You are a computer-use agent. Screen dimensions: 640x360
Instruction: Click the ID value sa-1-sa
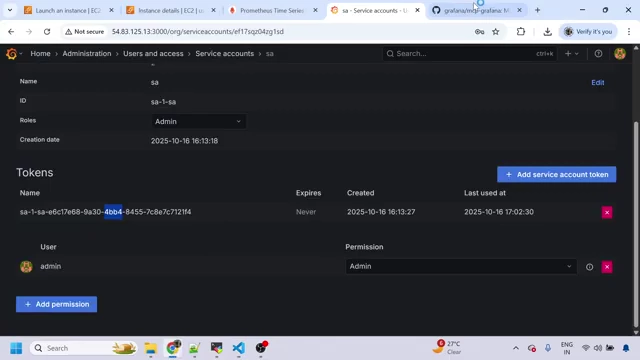[163, 102]
